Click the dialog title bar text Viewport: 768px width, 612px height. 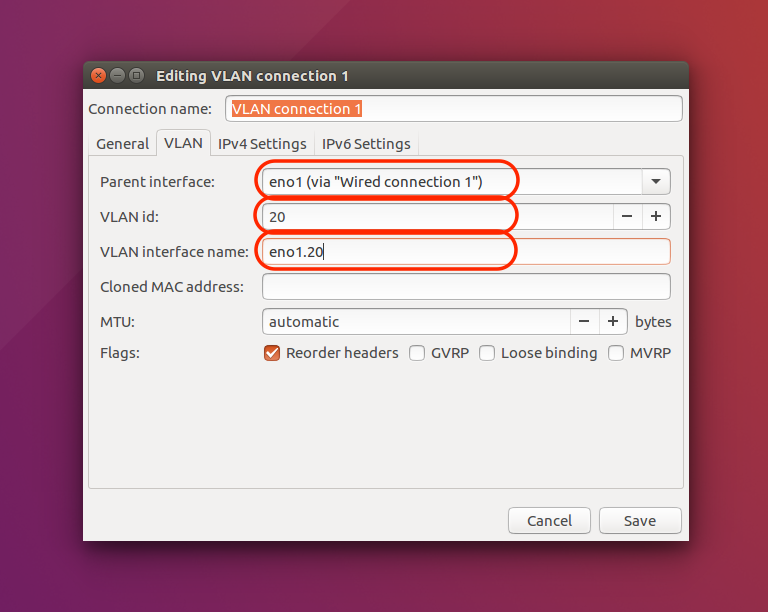pos(252,76)
